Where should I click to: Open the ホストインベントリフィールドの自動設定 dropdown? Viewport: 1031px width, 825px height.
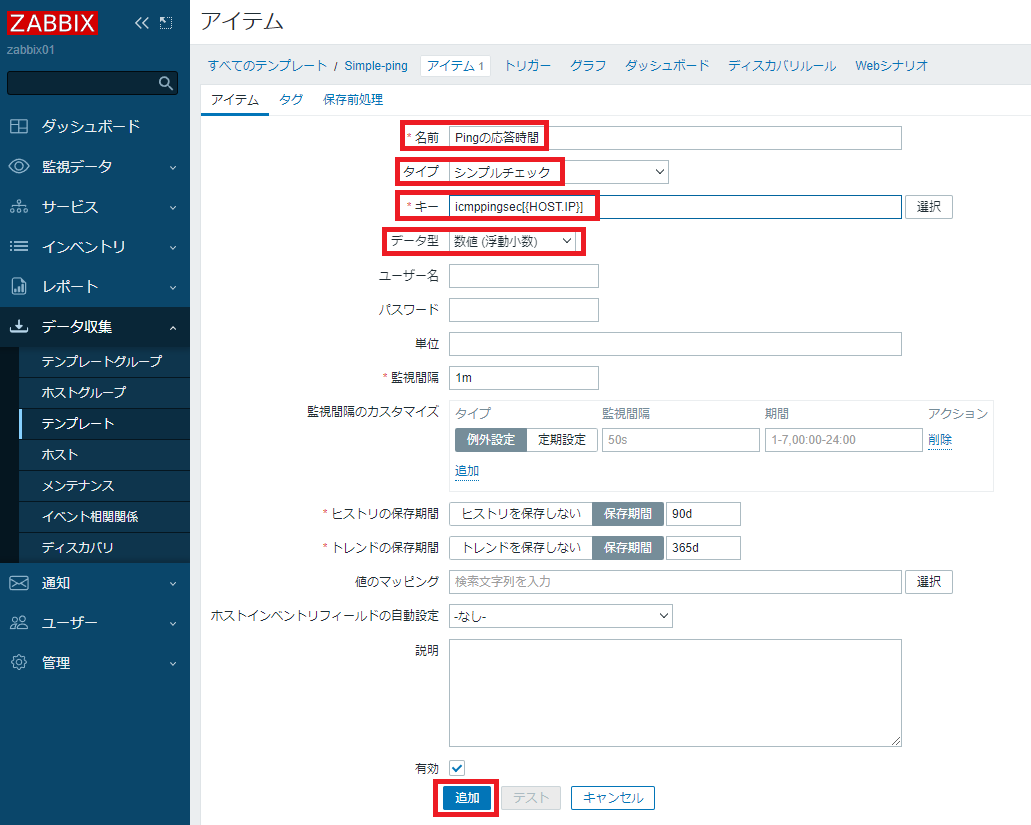pos(560,615)
